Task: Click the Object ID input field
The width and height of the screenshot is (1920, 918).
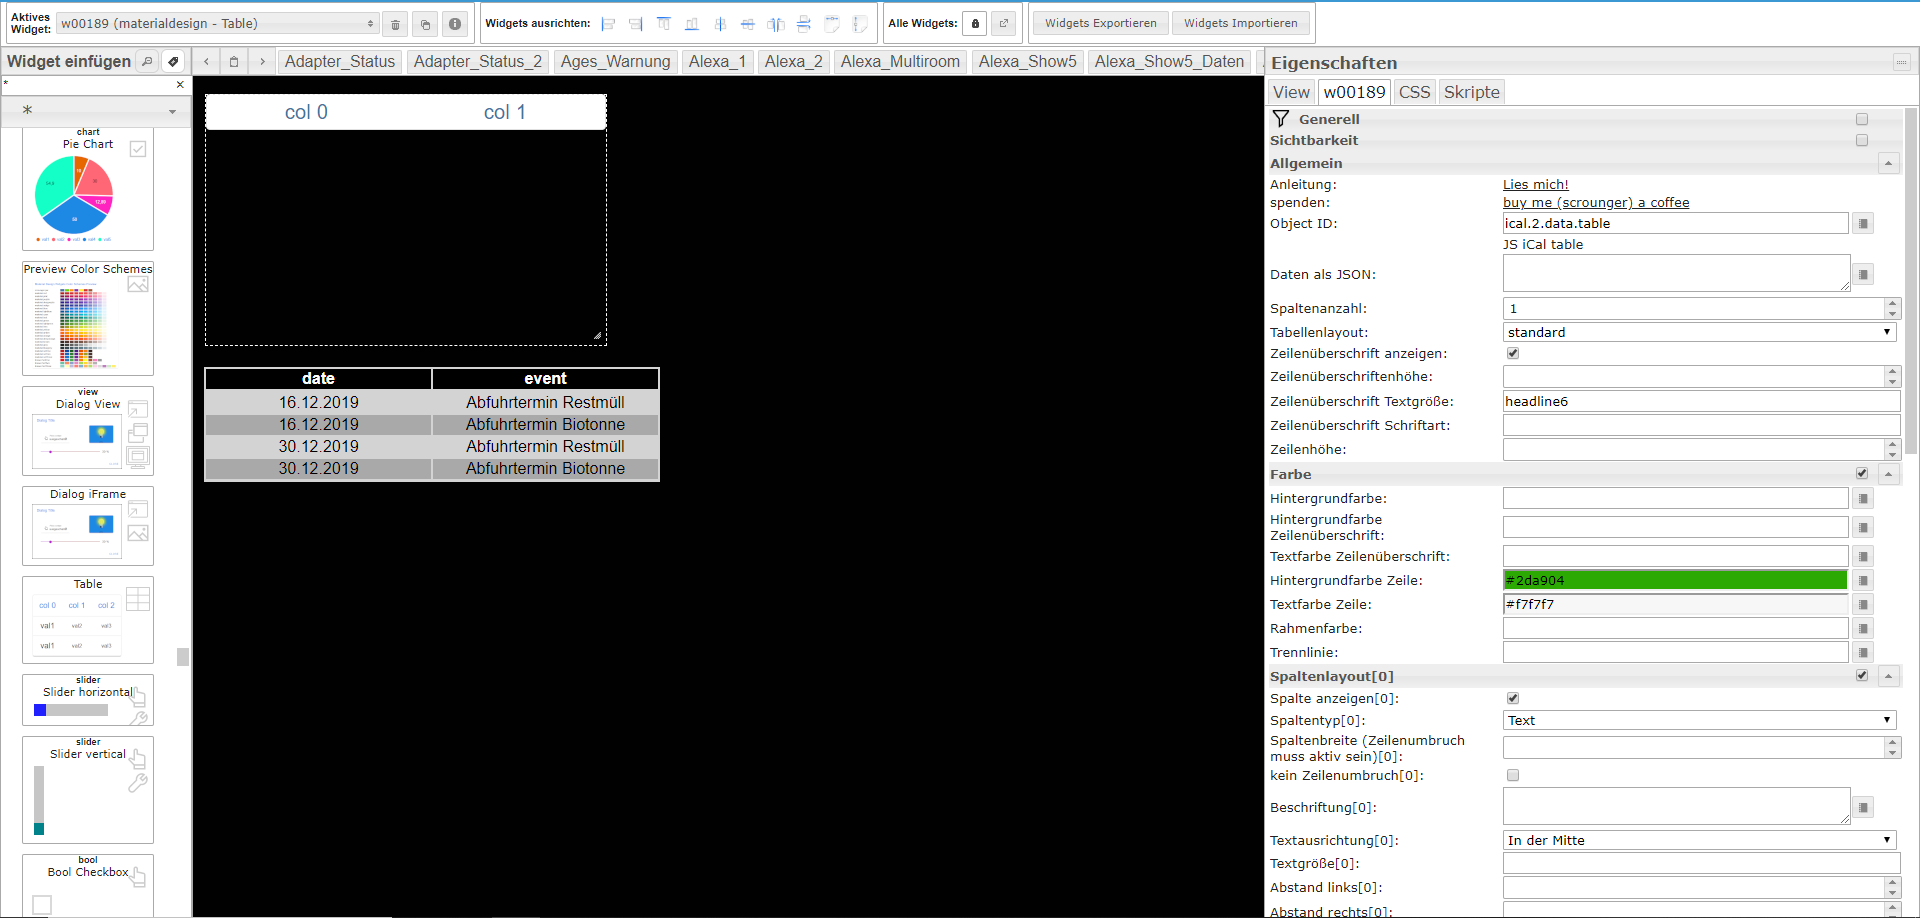Action: point(1675,223)
